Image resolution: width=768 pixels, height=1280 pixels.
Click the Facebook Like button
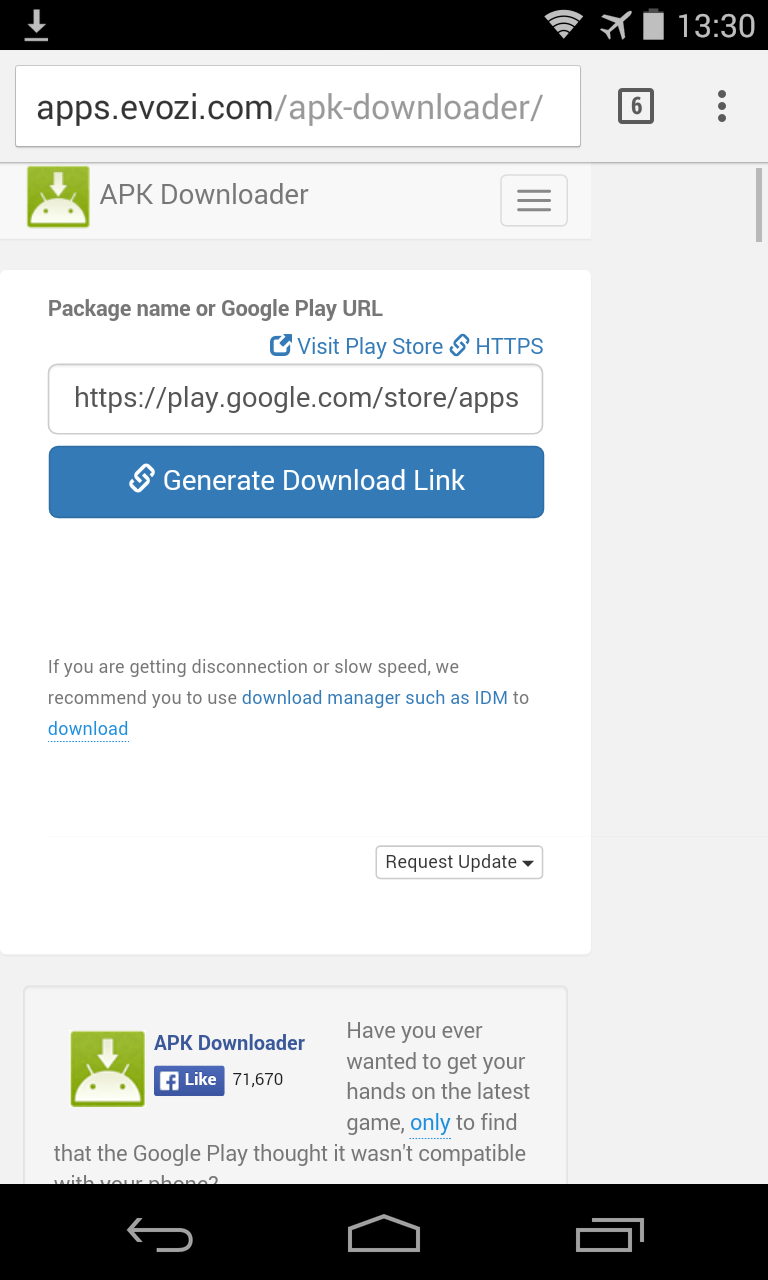coord(189,1080)
